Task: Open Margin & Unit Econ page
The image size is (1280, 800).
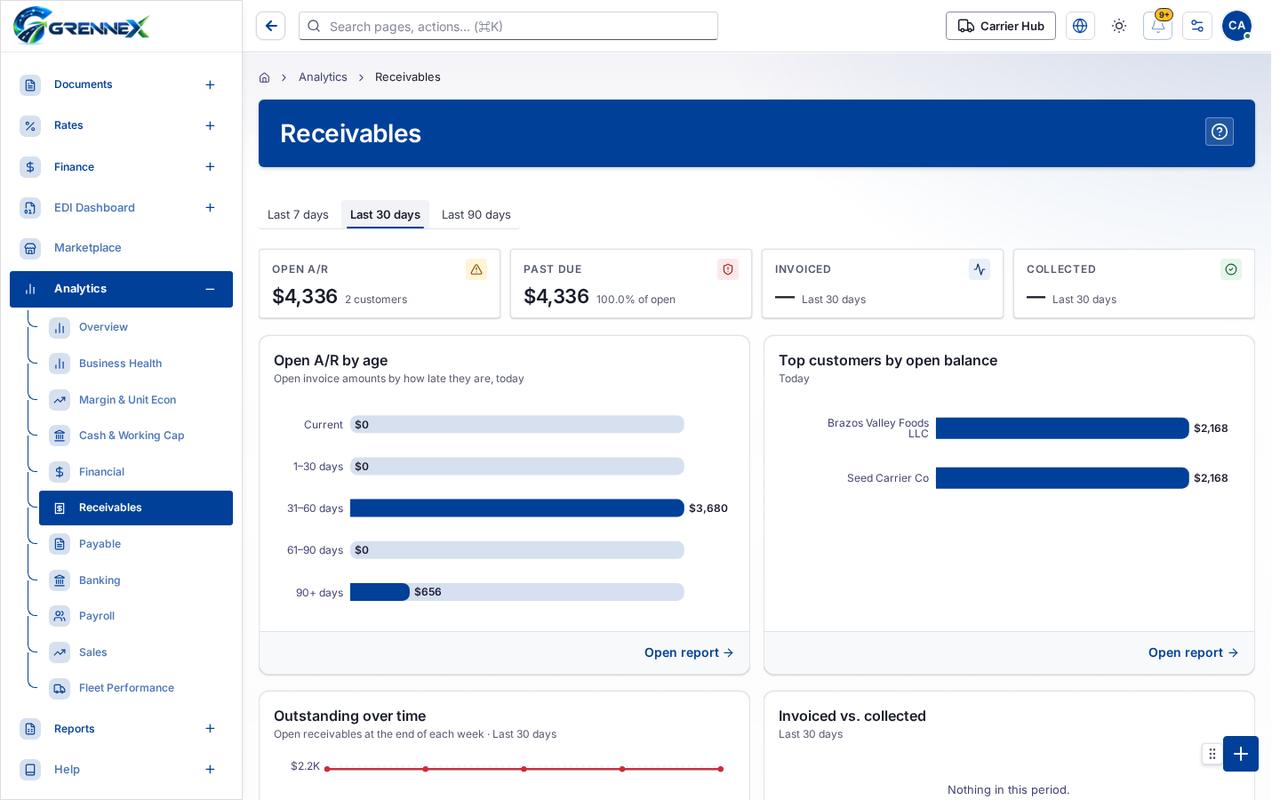Action: coord(136,400)
